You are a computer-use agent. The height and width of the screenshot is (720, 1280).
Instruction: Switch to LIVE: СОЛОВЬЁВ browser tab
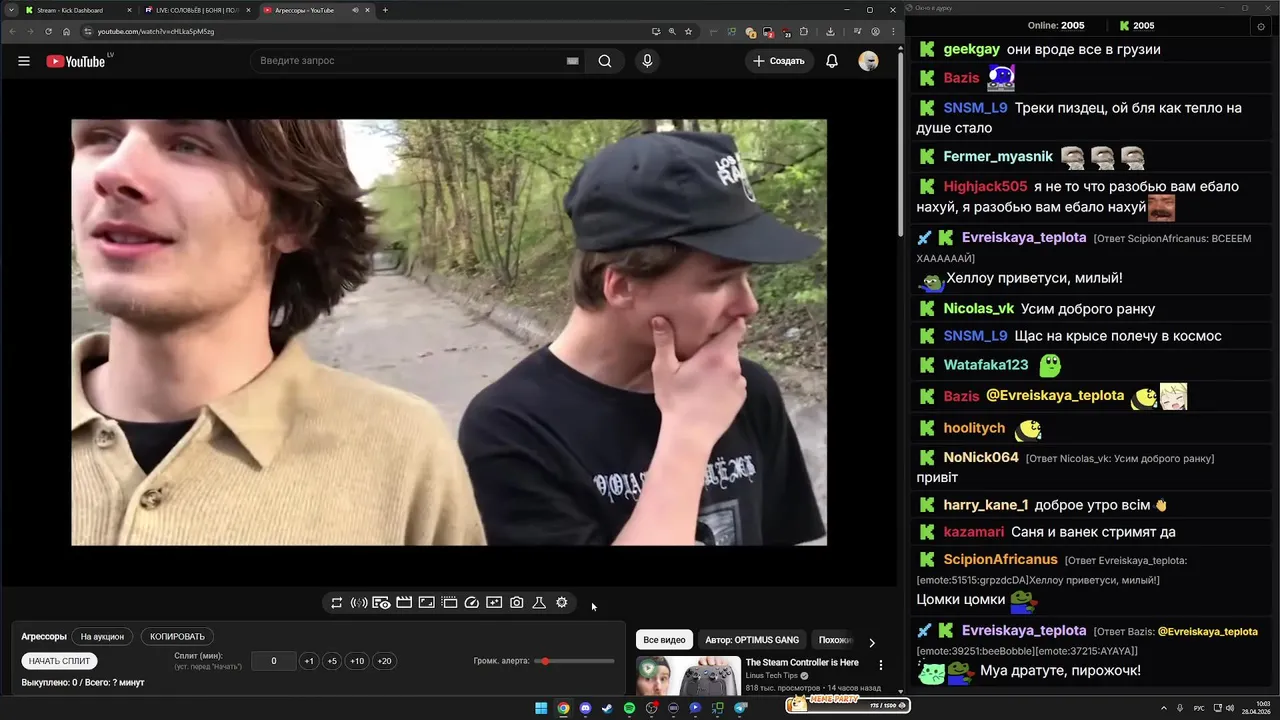(x=197, y=10)
